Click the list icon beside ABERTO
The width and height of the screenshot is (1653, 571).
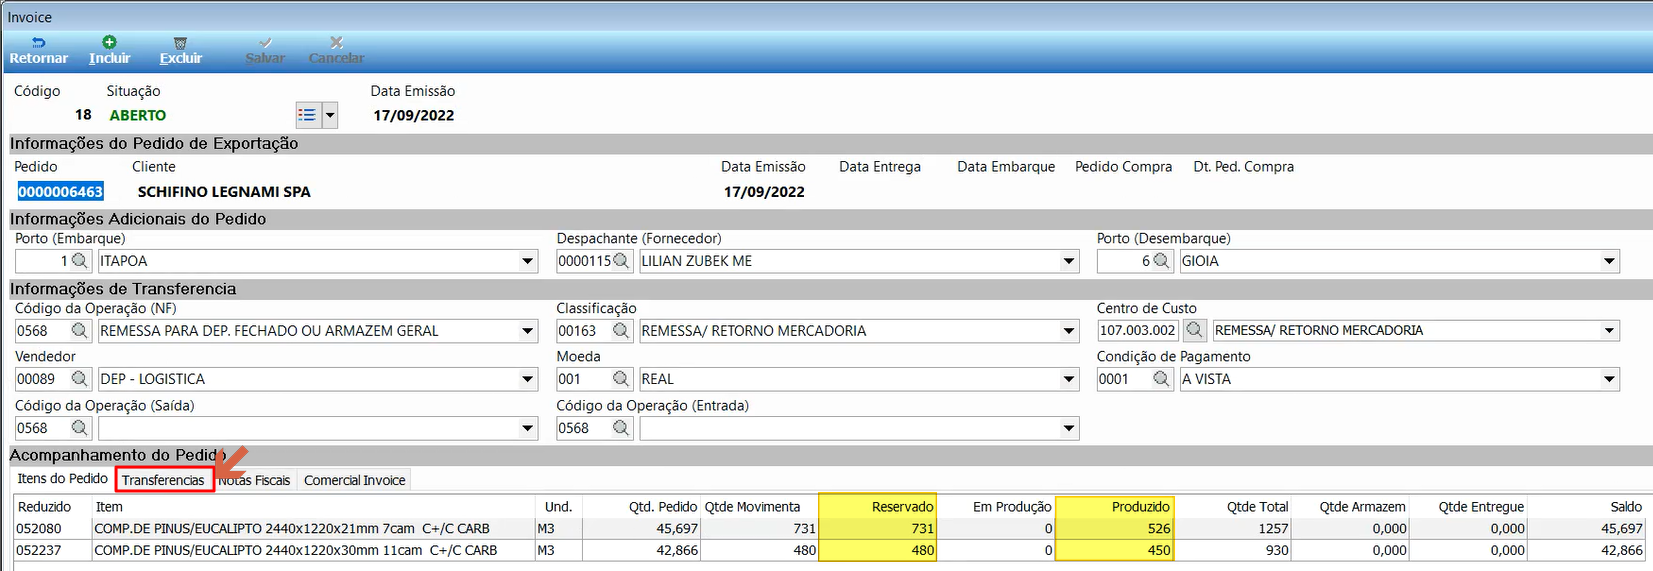pos(307,115)
